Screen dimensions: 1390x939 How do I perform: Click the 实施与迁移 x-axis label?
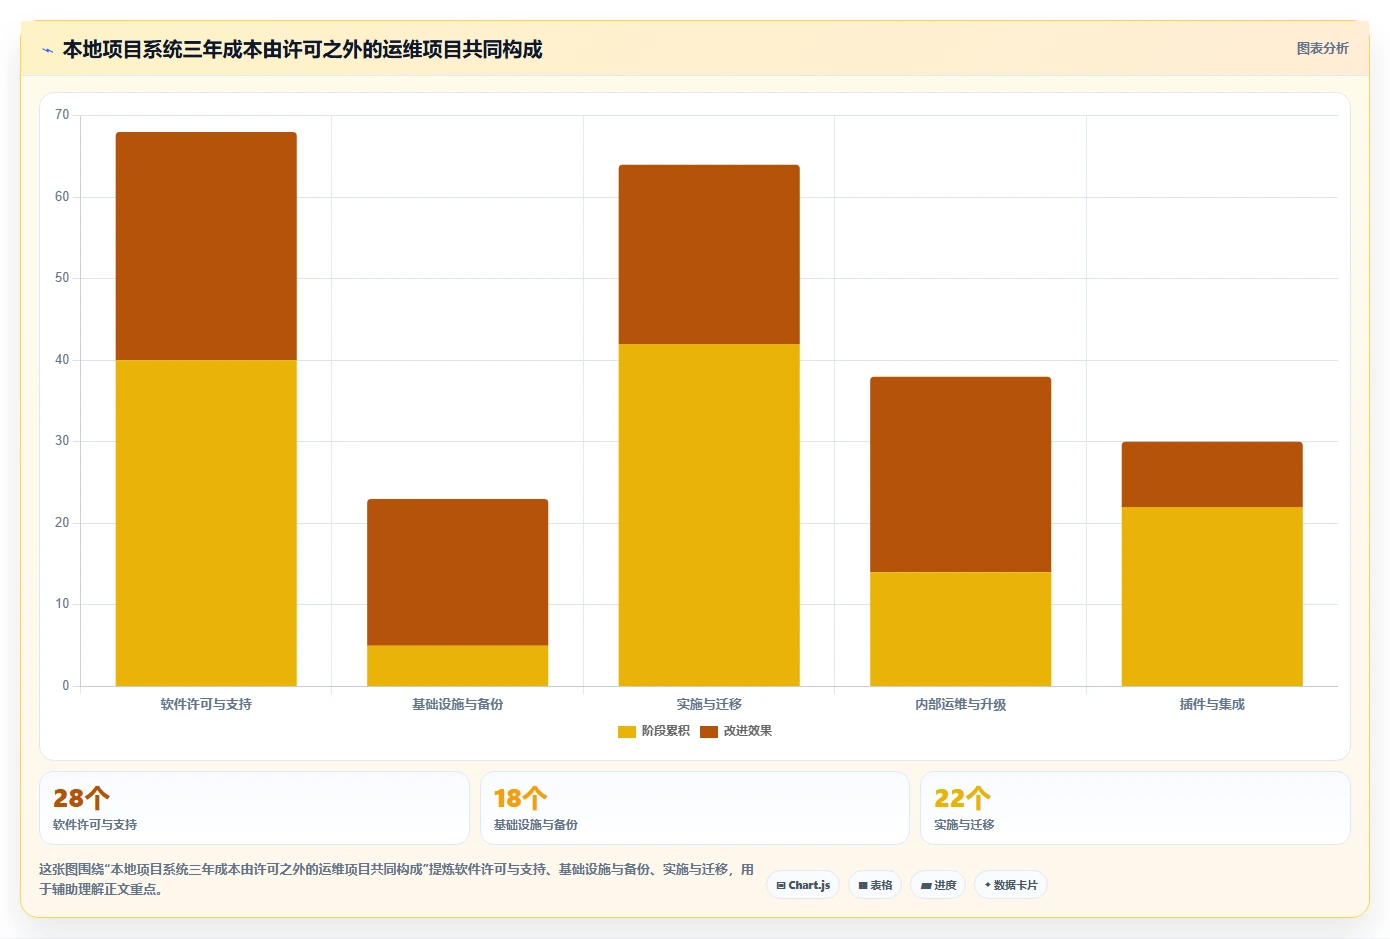point(709,705)
